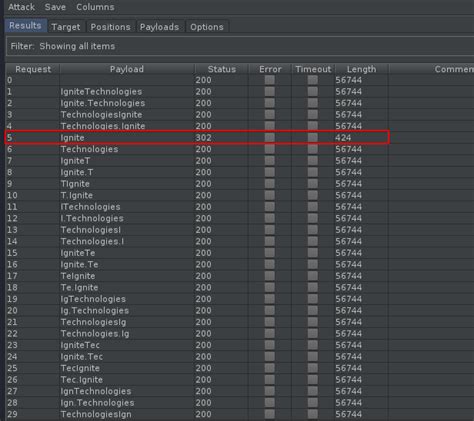This screenshot has width=474, height=421.
Task: Select the Ignite.Technologies payload
Action: click(x=103, y=103)
